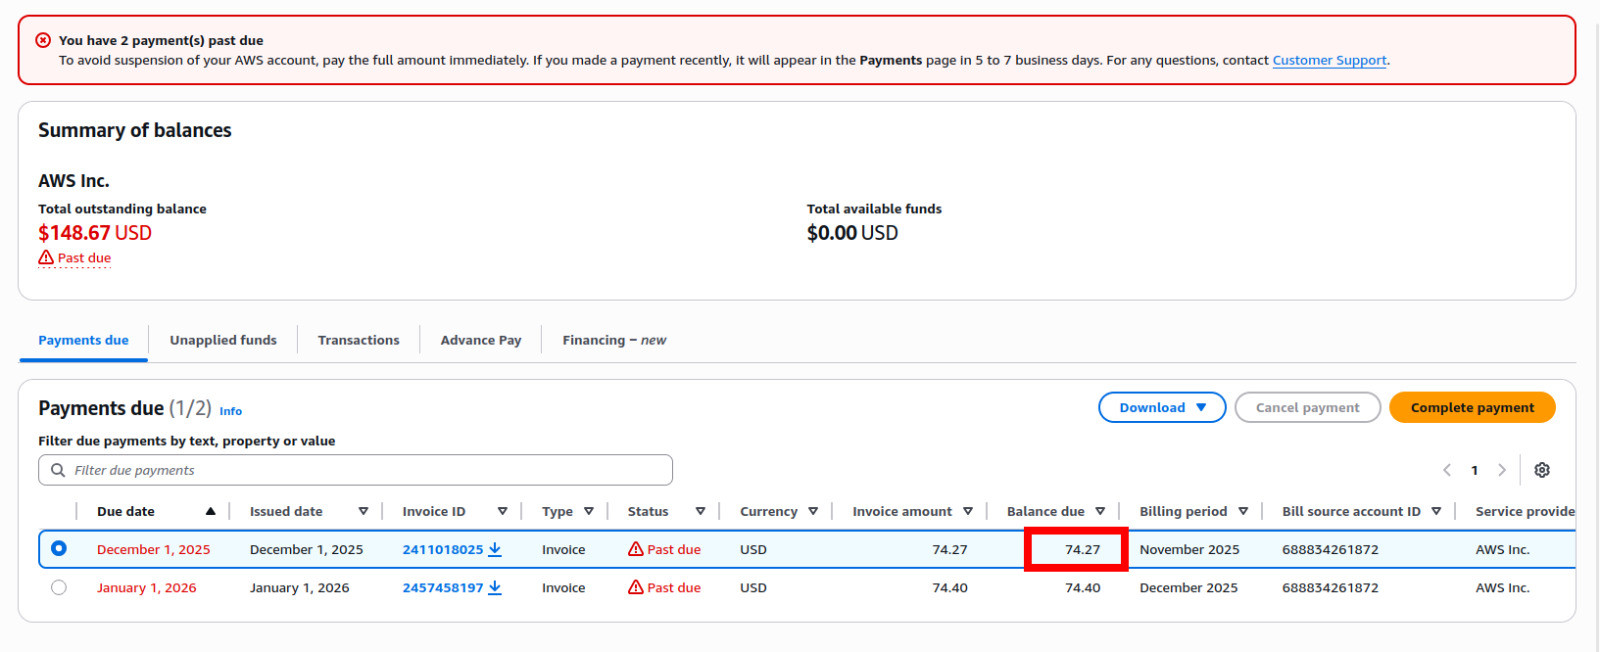Viewport: 1600px width, 652px height.
Task: Sort by Due date ascending arrow
Action: tap(210, 511)
